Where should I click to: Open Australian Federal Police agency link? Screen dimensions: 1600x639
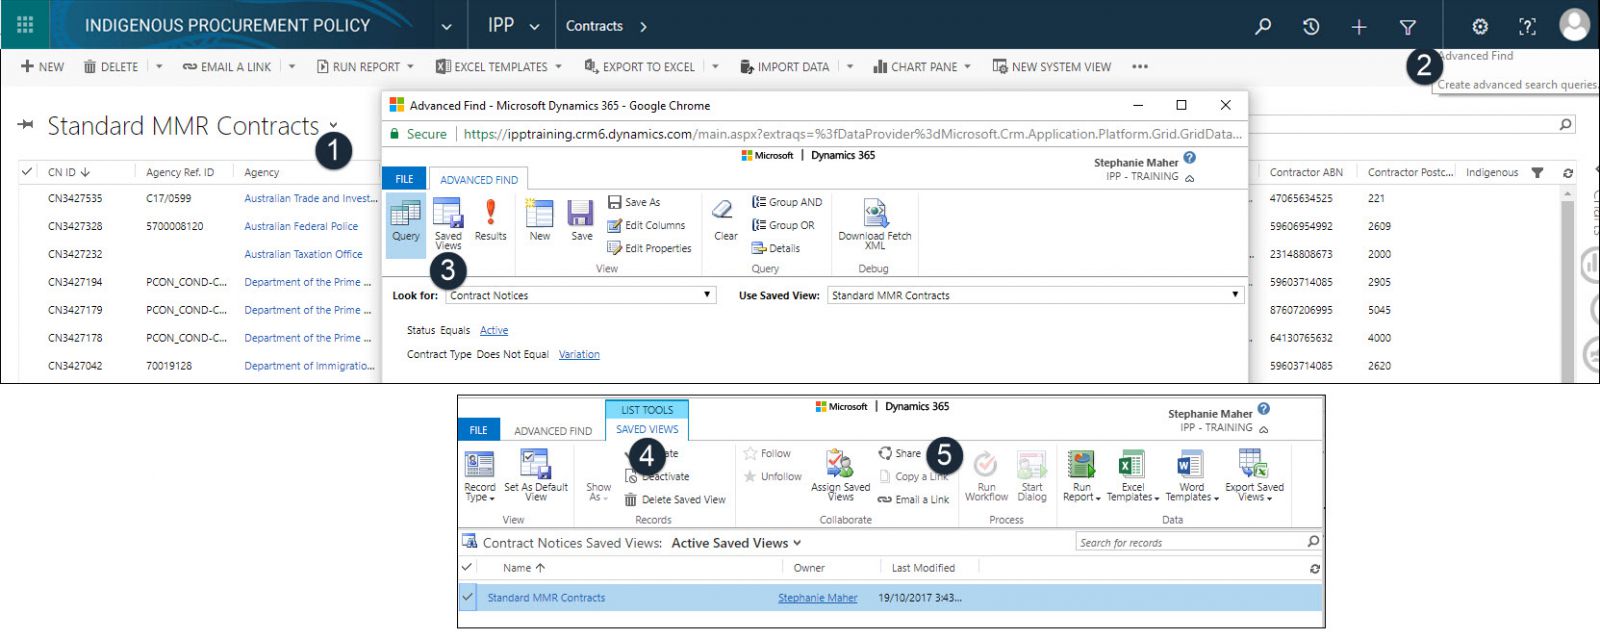click(x=301, y=226)
